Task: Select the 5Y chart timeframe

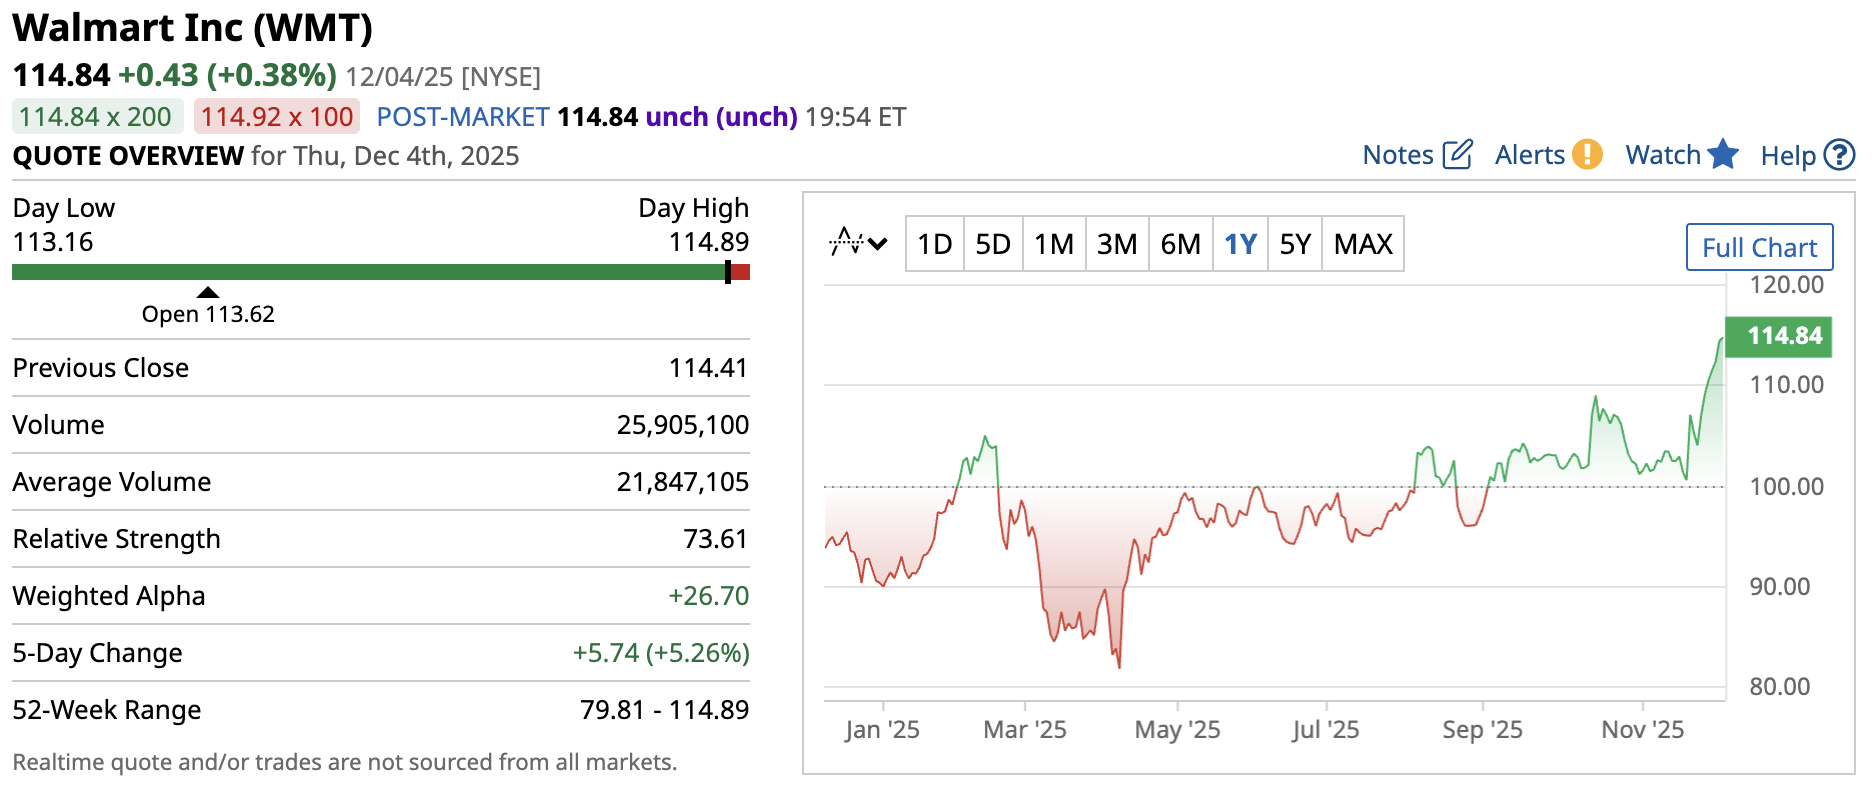Action: [x=1295, y=244]
